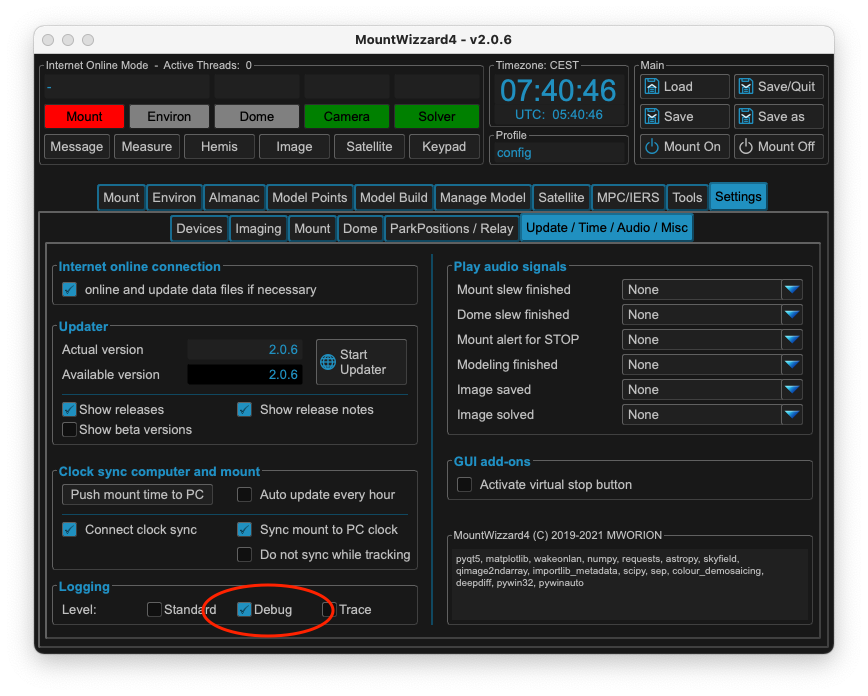Viewport: 868px width, 696px height.
Task: Click the green Camera status button
Action: click(x=347, y=116)
